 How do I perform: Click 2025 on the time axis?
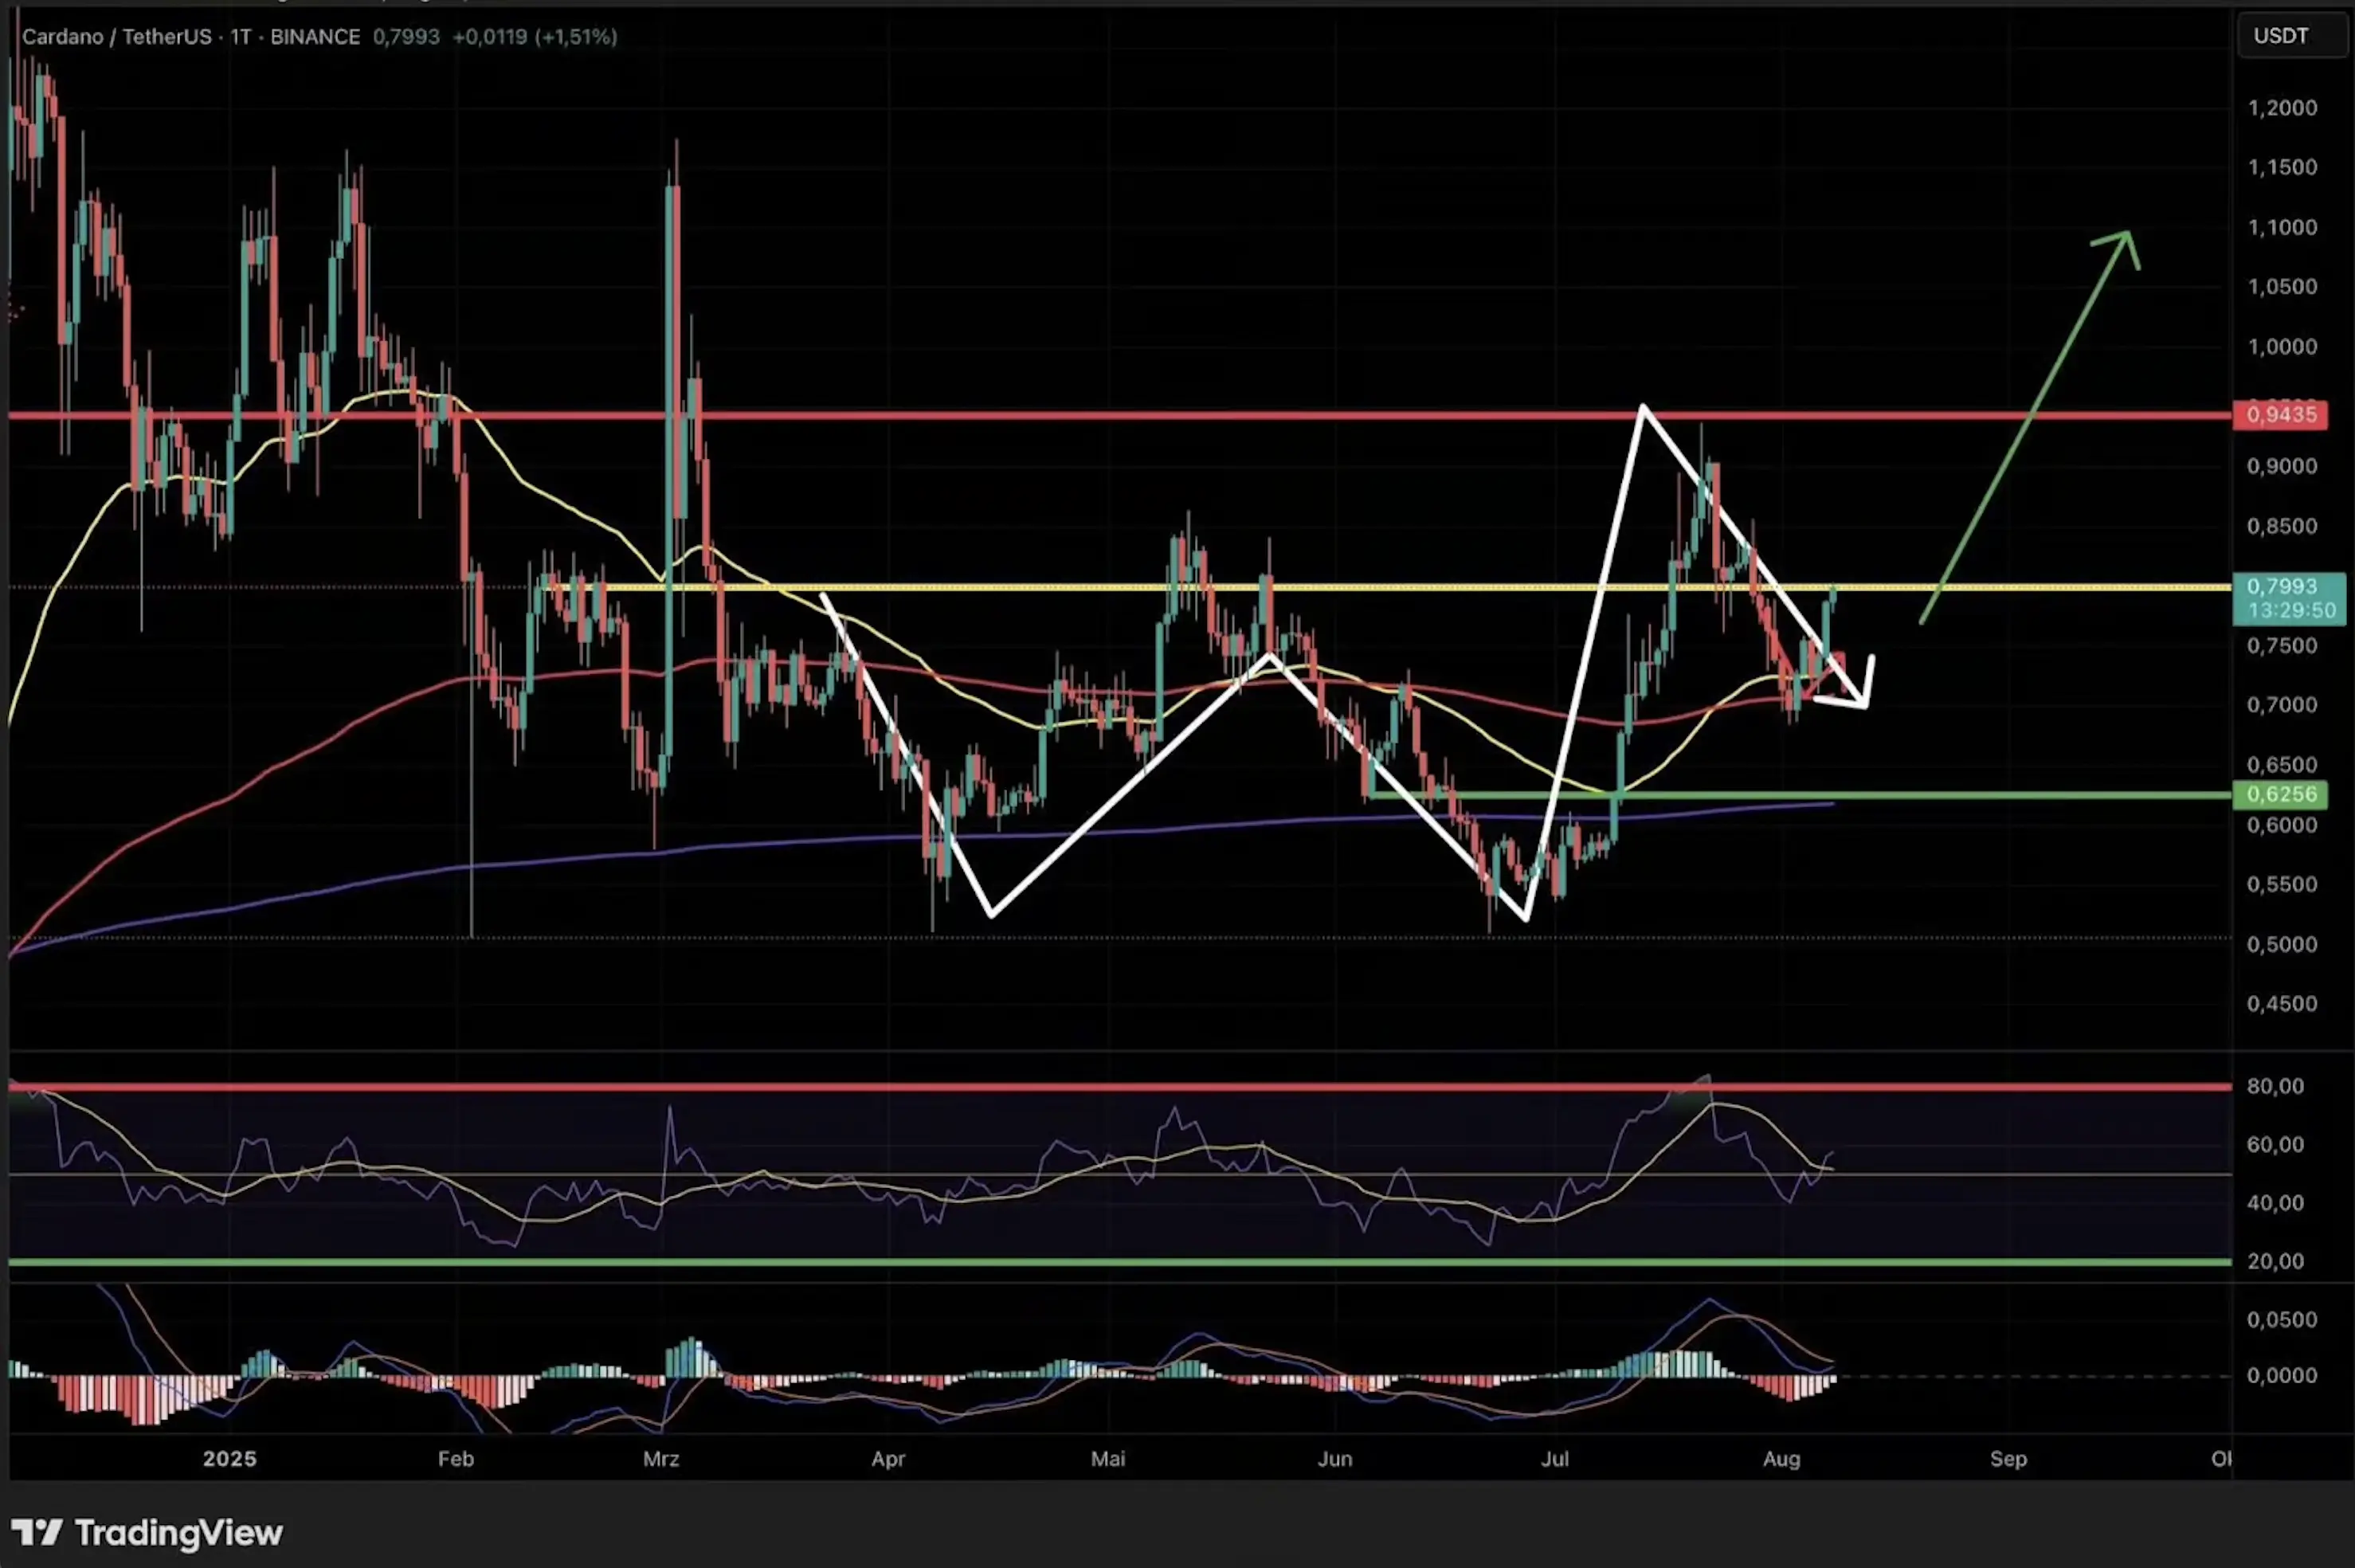pos(231,1459)
